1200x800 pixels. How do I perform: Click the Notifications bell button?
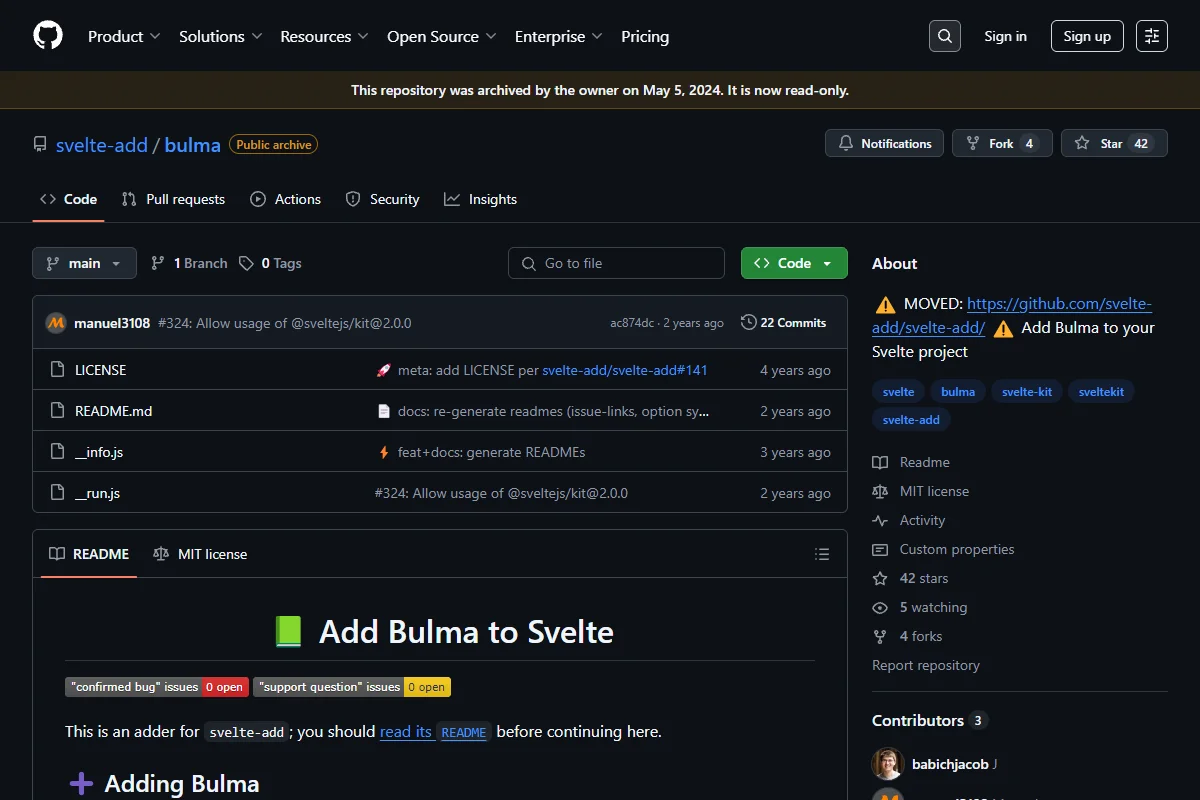click(x=885, y=144)
